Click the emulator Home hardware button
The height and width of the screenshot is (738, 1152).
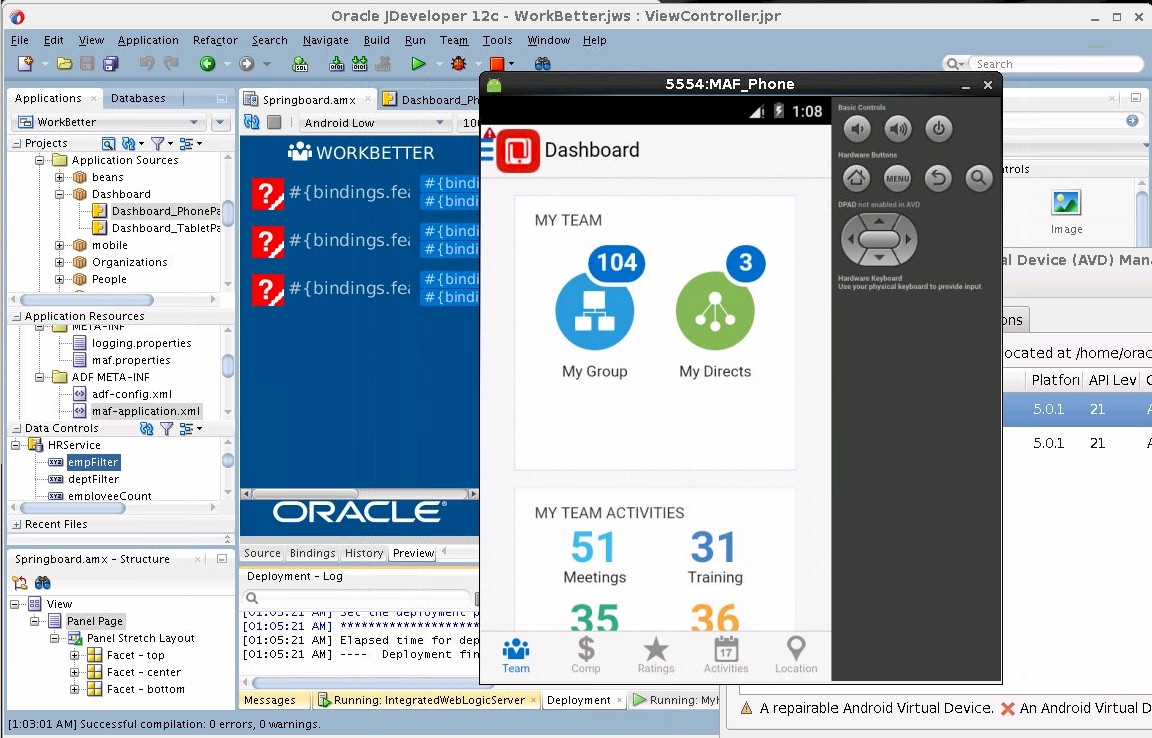(x=857, y=178)
